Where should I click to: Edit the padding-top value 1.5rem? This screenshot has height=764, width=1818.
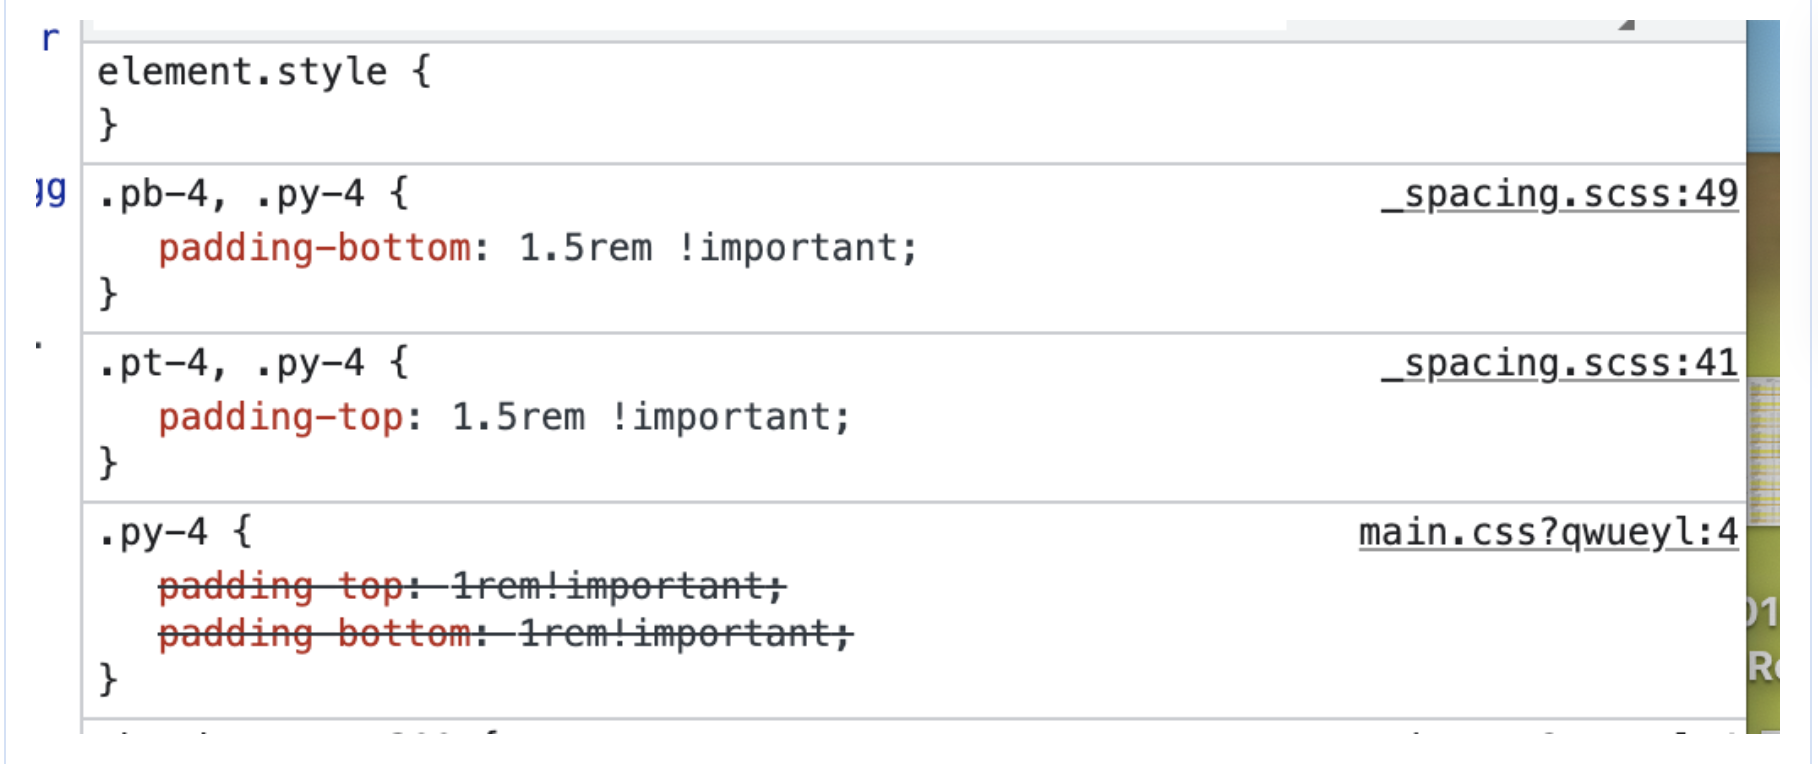520,417
